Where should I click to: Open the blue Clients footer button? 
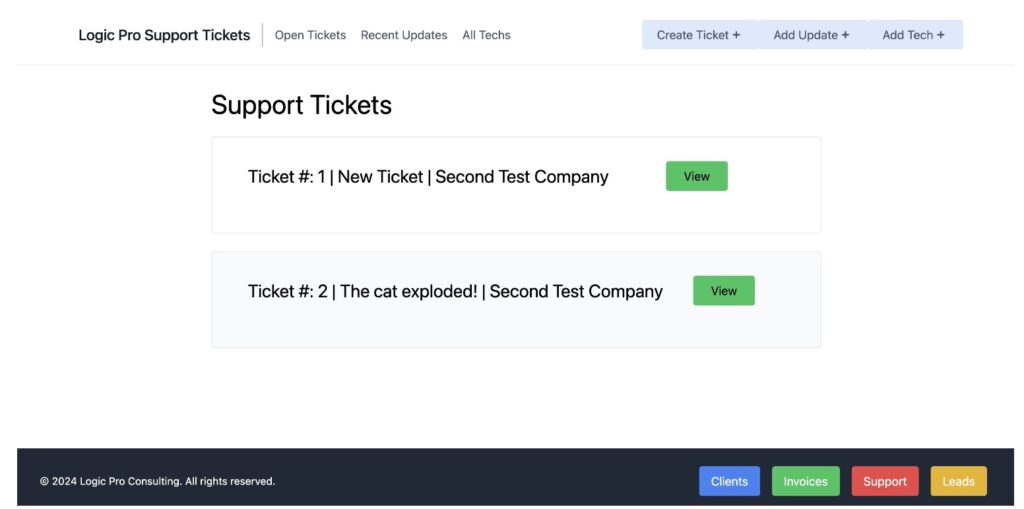click(x=729, y=482)
